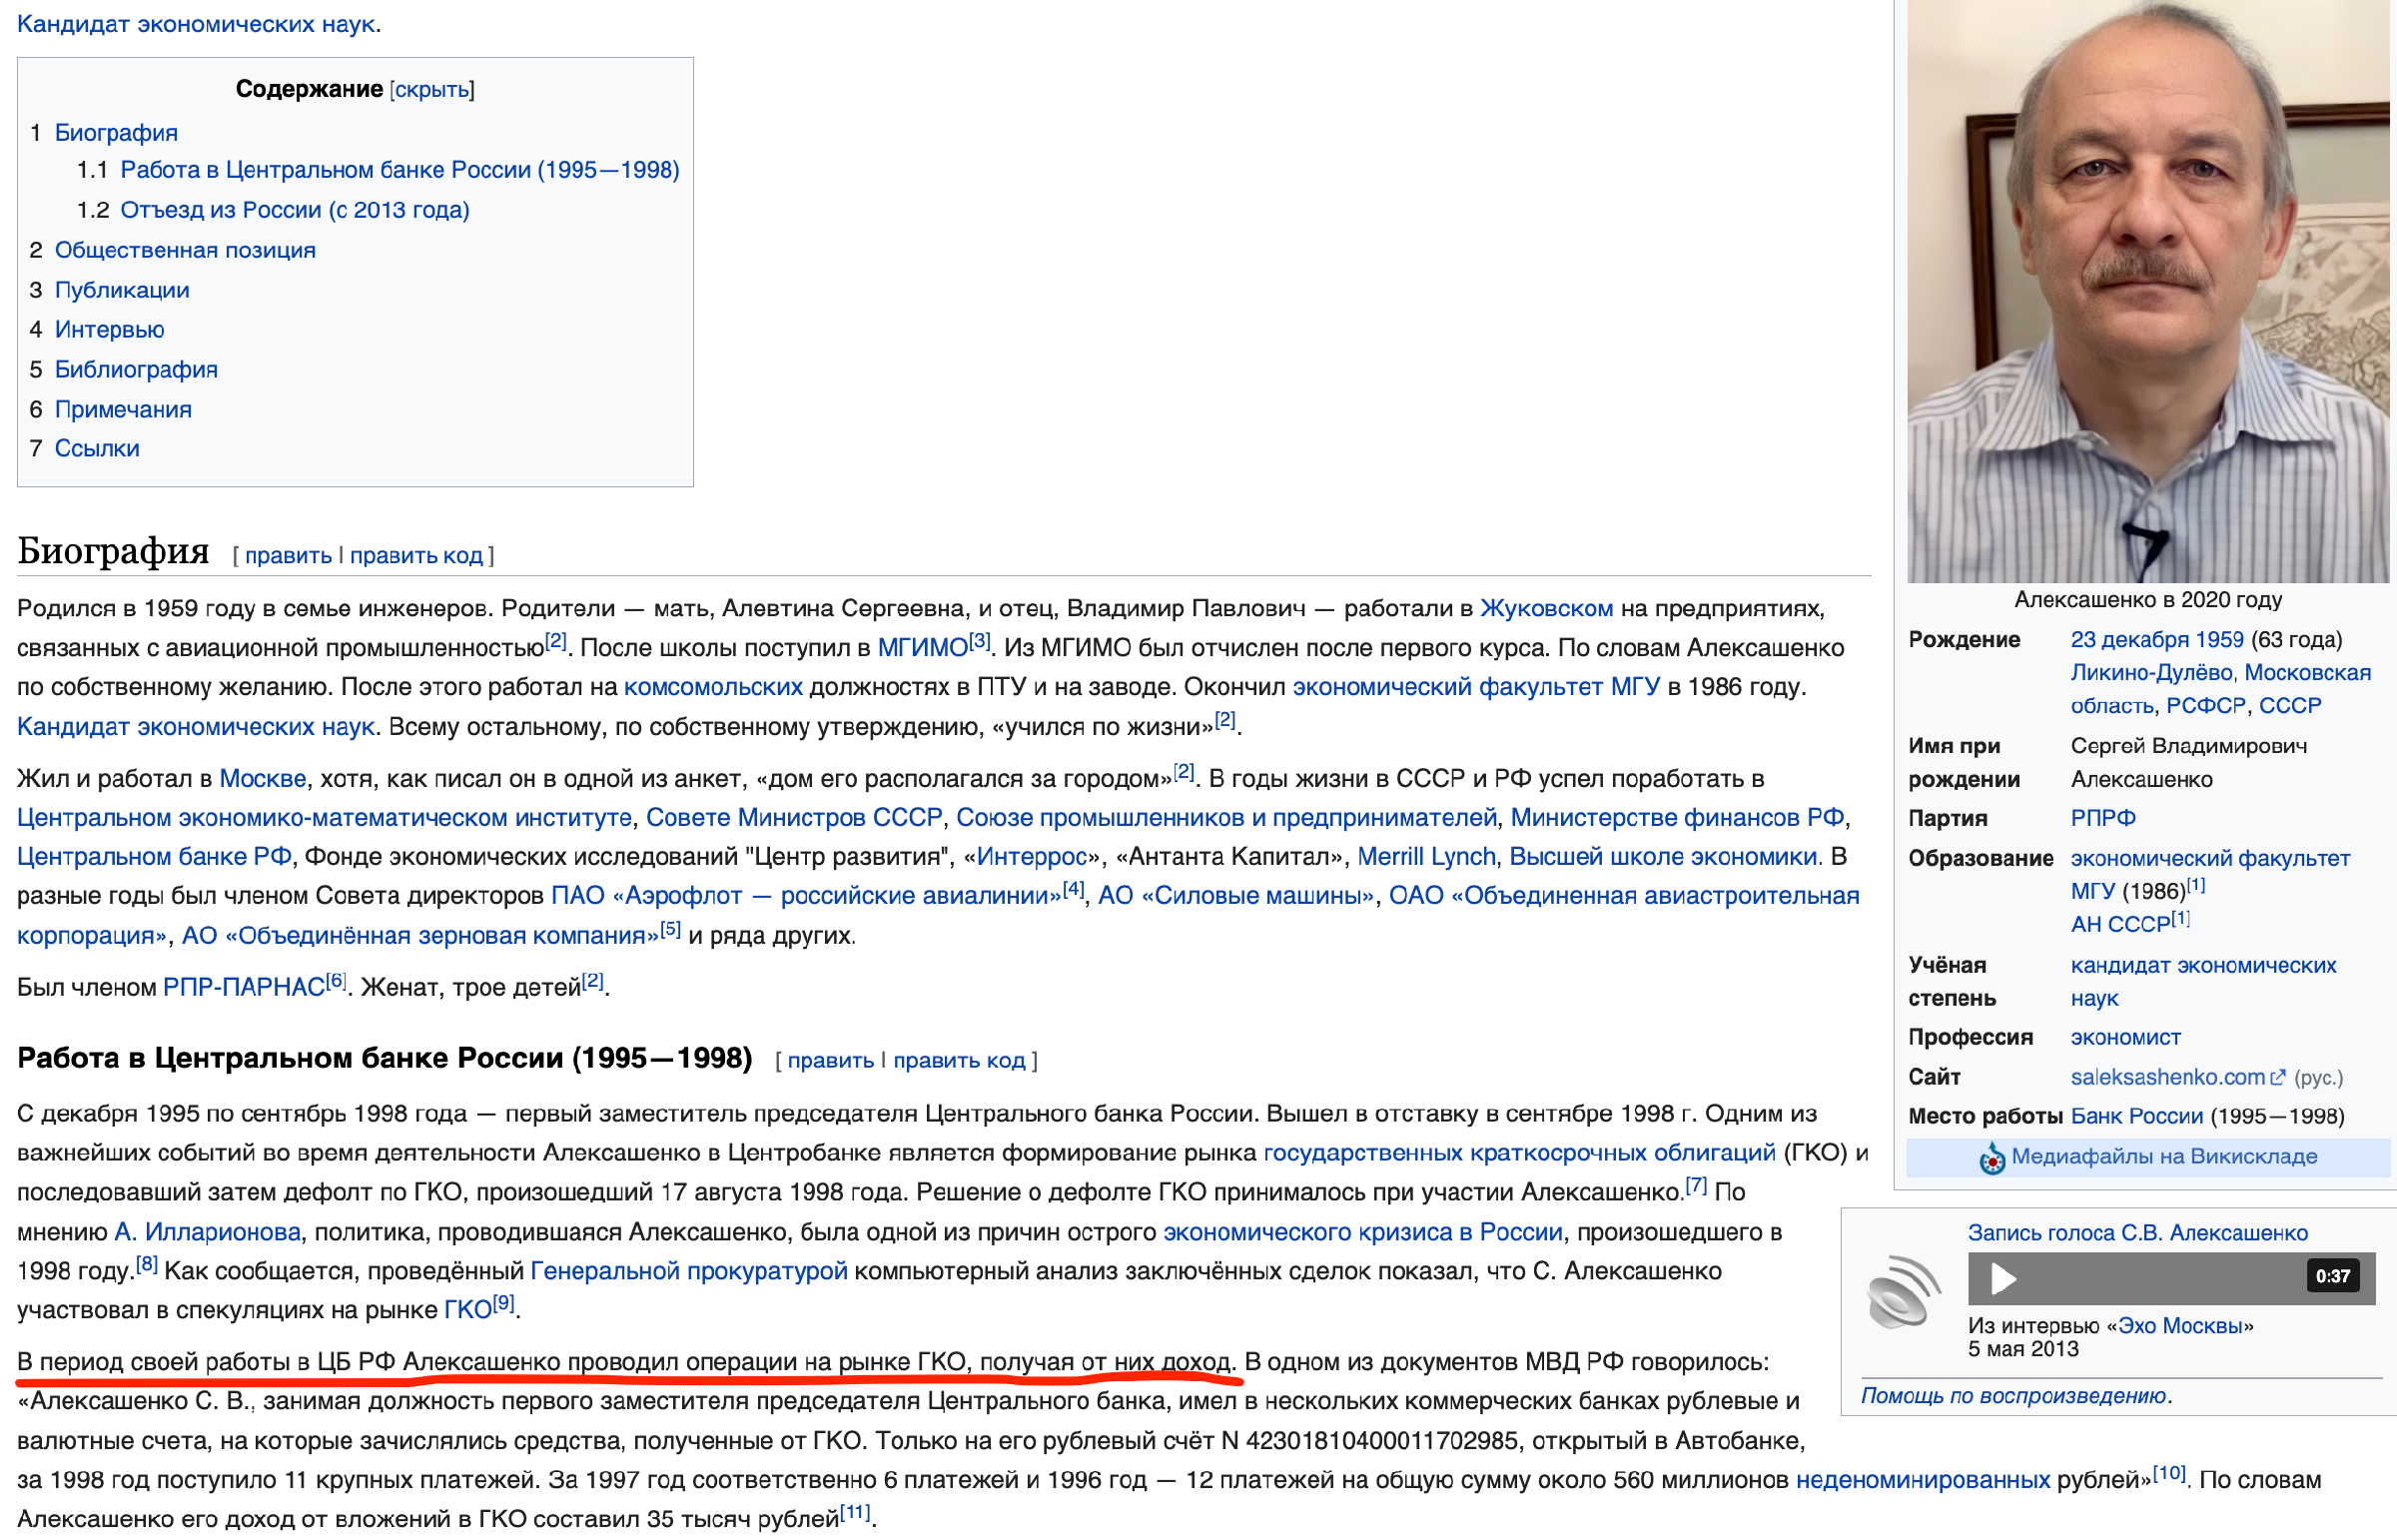
Task: Open the Москве link
Action: [x=263, y=778]
